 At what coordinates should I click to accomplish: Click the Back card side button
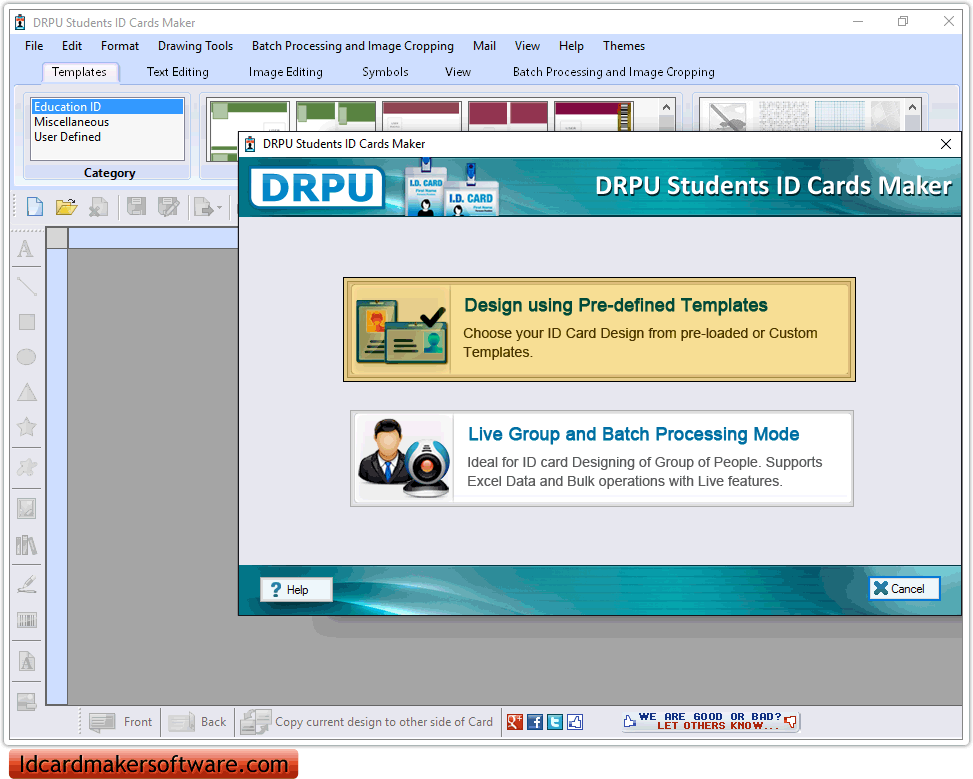198,722
